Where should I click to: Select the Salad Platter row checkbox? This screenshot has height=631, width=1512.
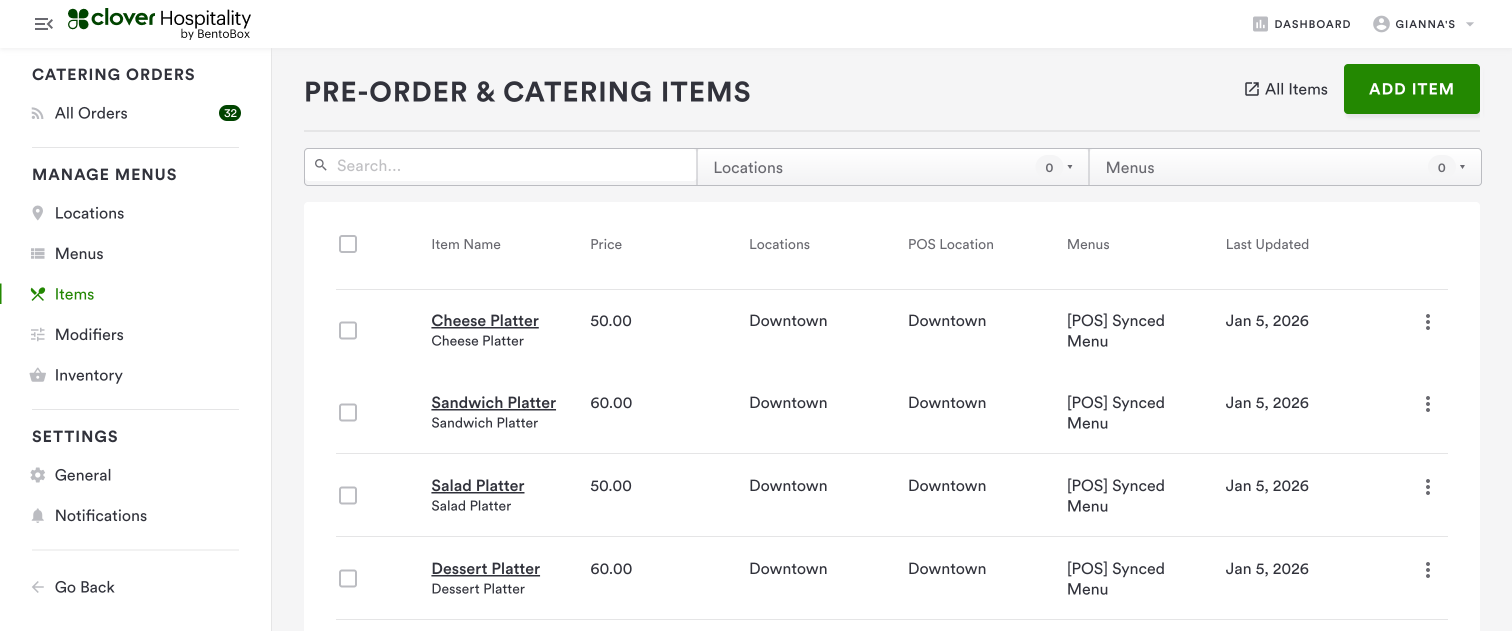(x=348, y=495)
